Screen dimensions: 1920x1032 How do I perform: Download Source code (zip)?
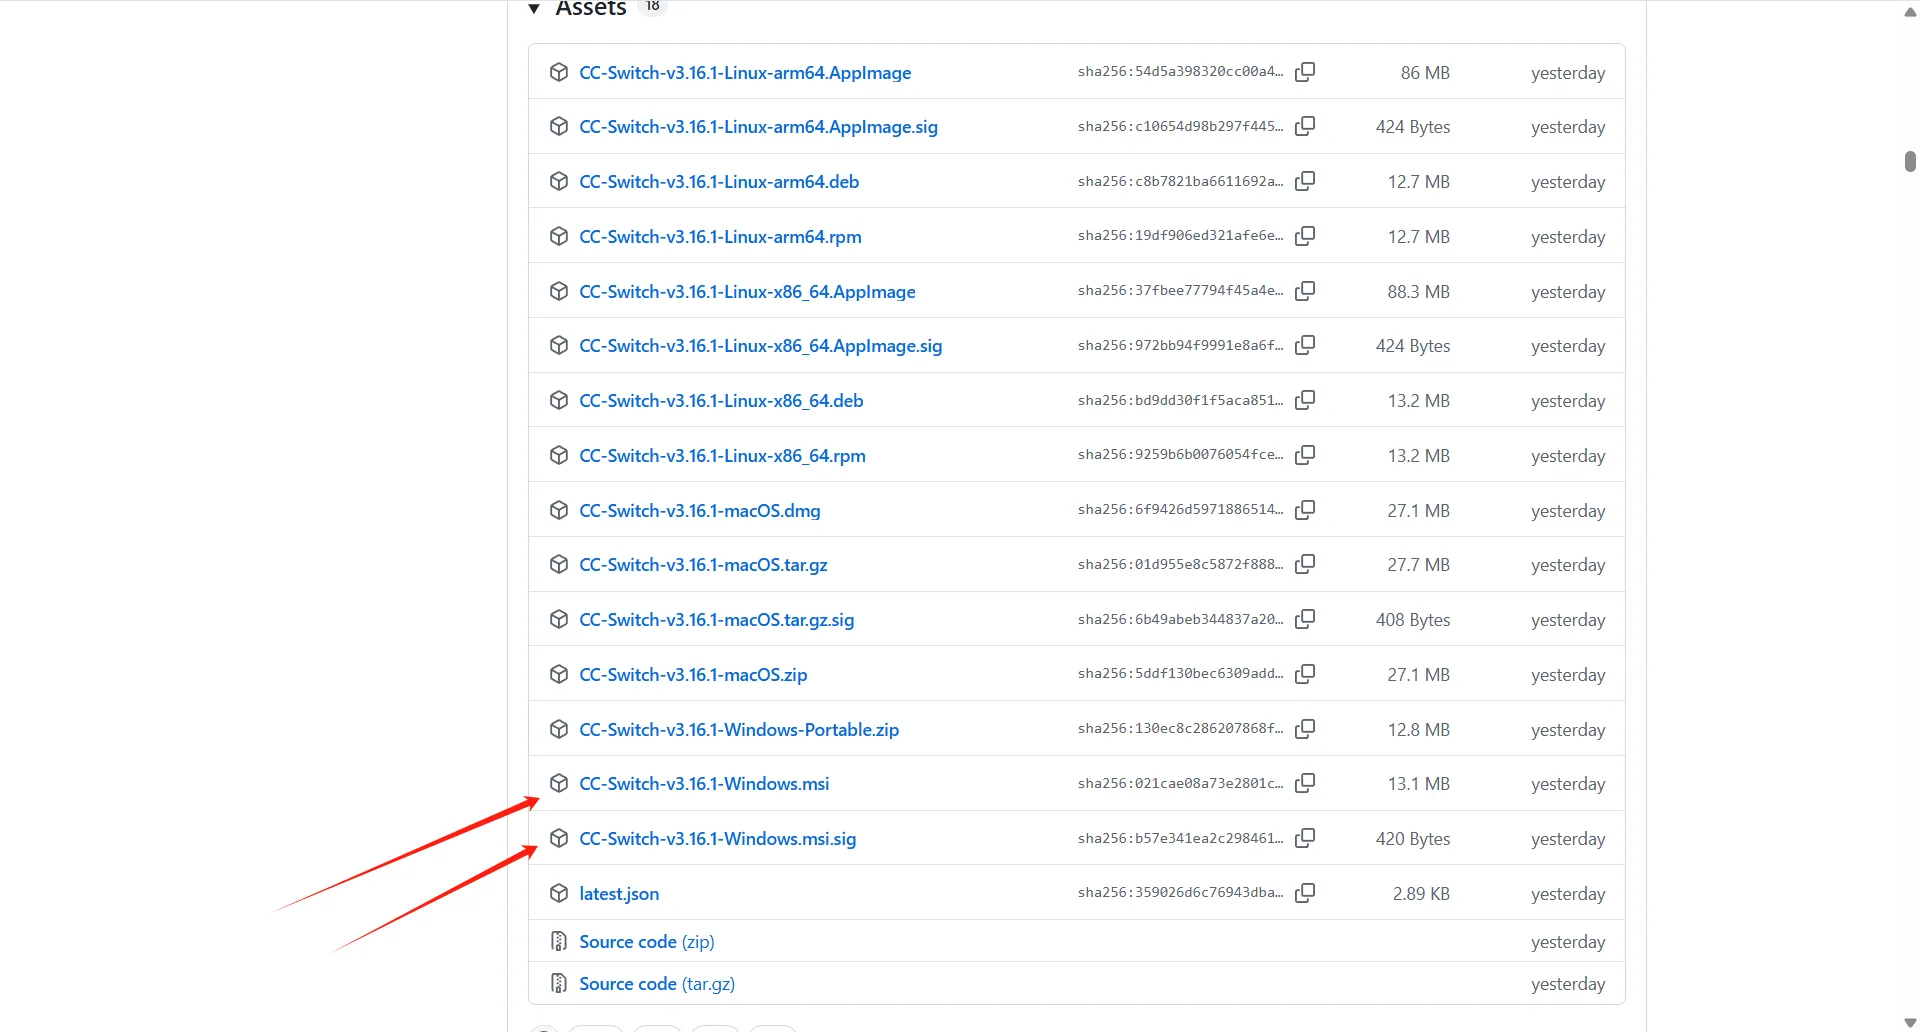pos(646,942)
